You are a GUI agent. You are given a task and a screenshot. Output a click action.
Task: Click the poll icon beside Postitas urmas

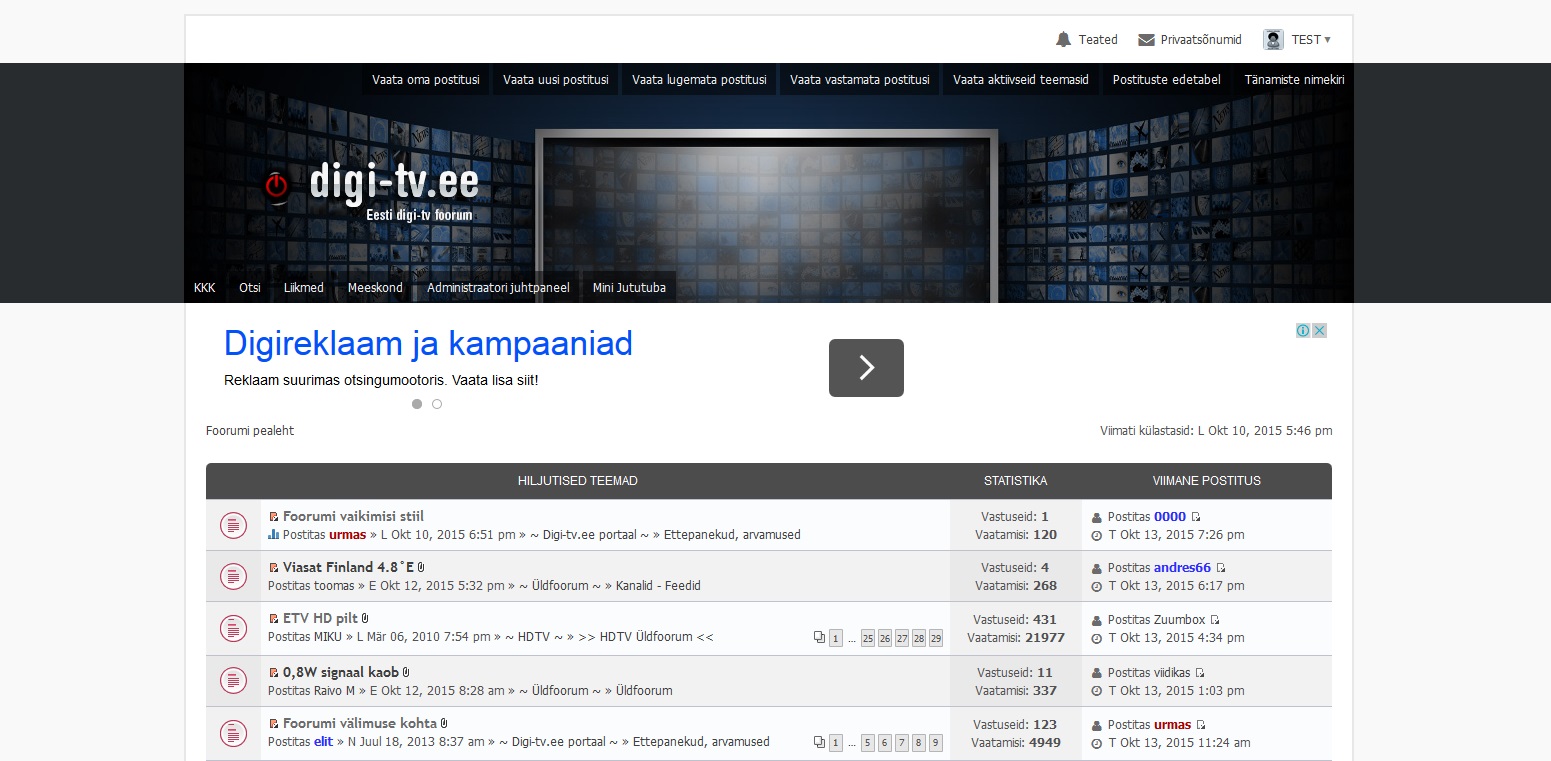(x=273, y=535)
